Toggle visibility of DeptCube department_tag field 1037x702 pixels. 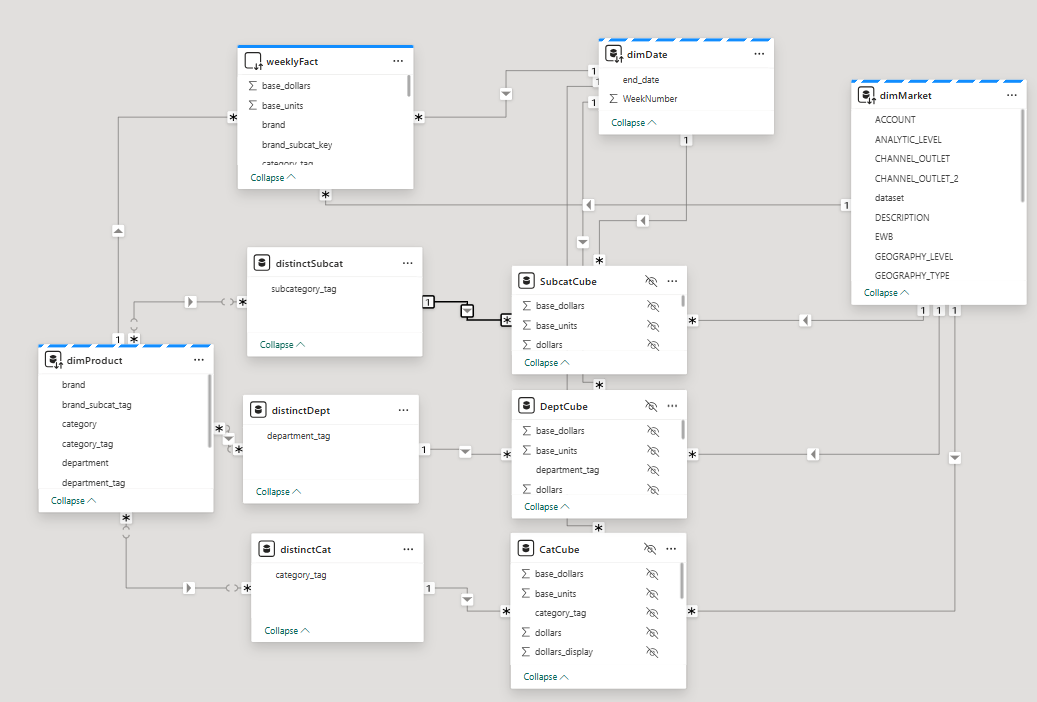(653, 470)
